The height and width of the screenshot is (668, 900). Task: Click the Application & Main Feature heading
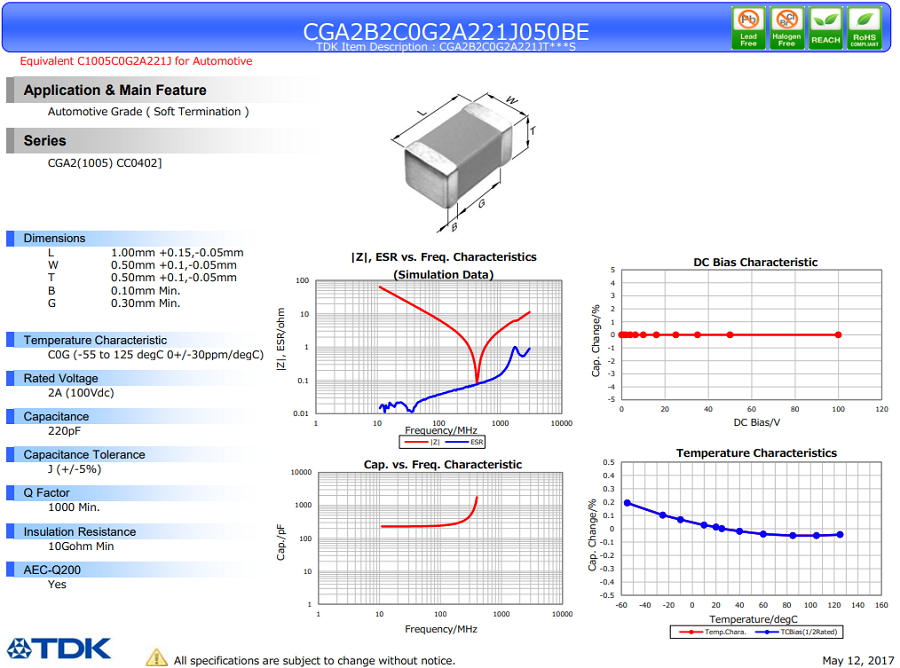115,90
